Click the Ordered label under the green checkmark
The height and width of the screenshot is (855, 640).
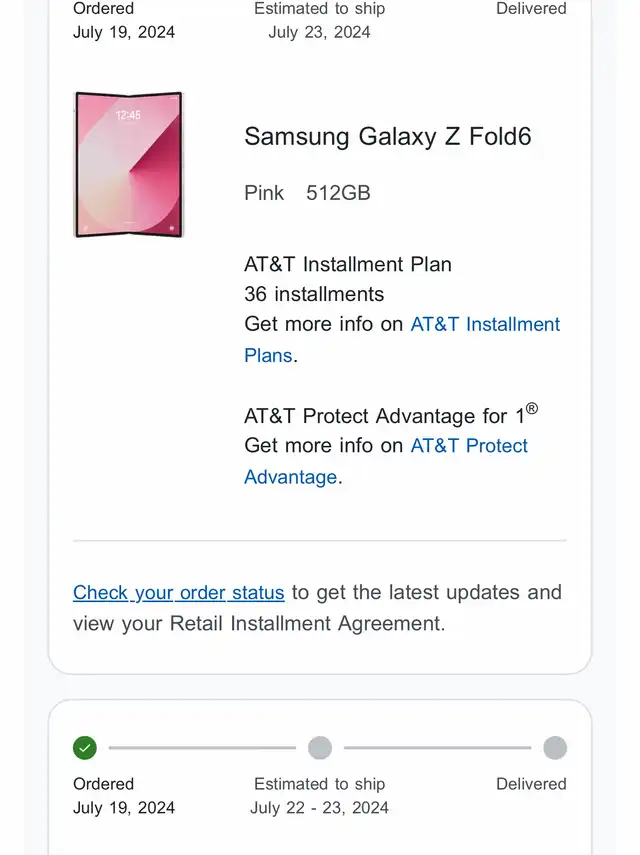click(103, 784)
